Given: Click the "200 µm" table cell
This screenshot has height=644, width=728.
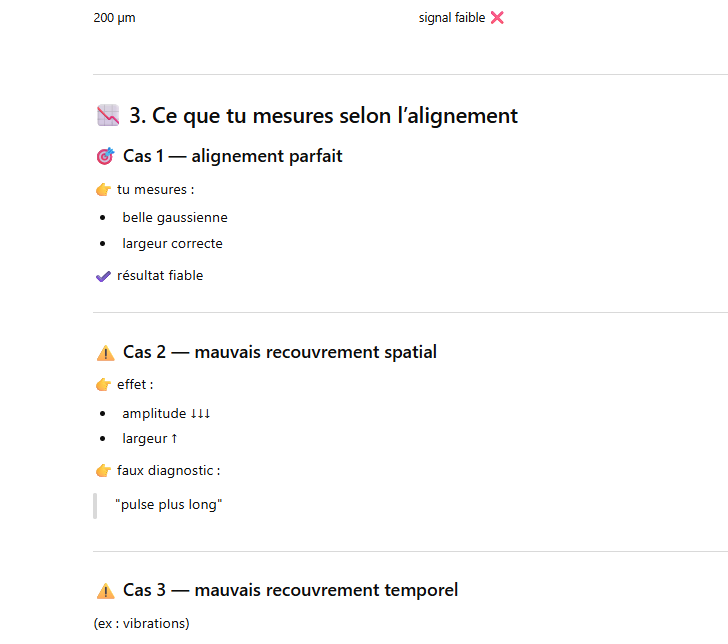Looking at the screenshot, I should tap(114, 18).
